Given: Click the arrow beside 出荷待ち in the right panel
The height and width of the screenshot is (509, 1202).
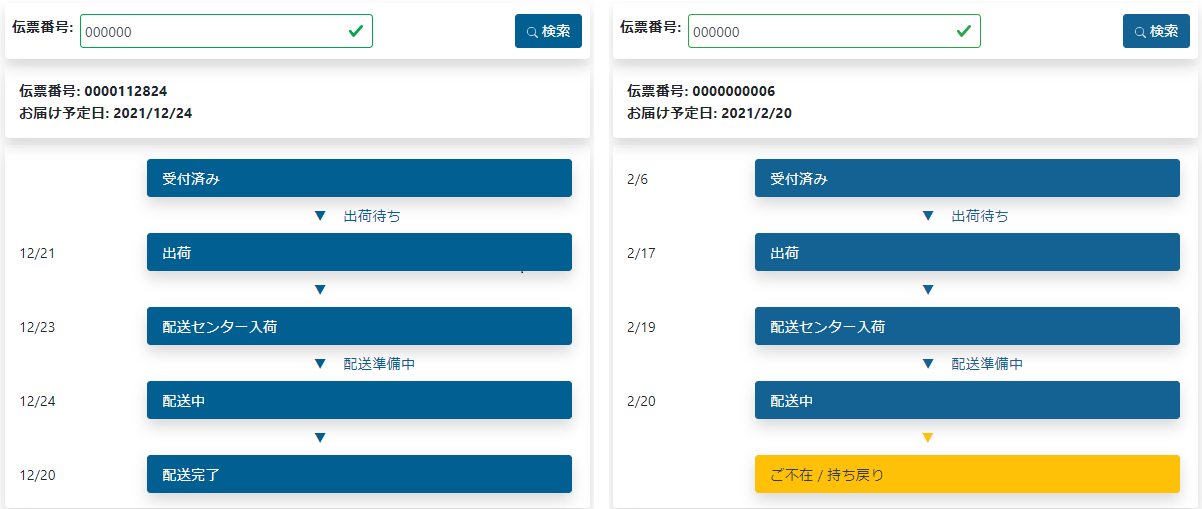Looking at the screenshot, I should point(928,216).
